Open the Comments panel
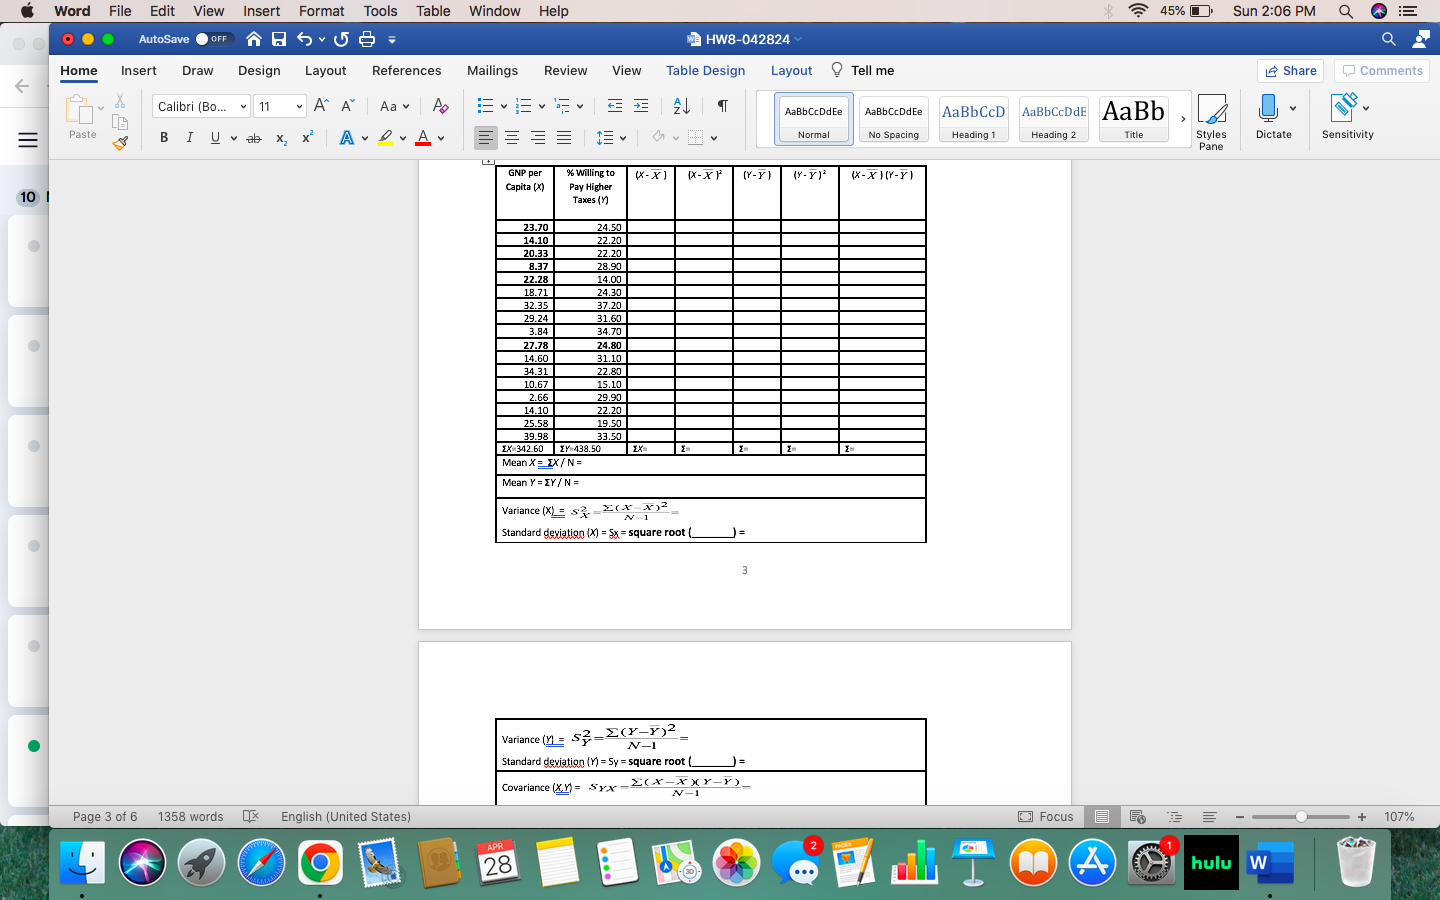The height and width of the screenshot is (900, 1440). (1381, 71)
